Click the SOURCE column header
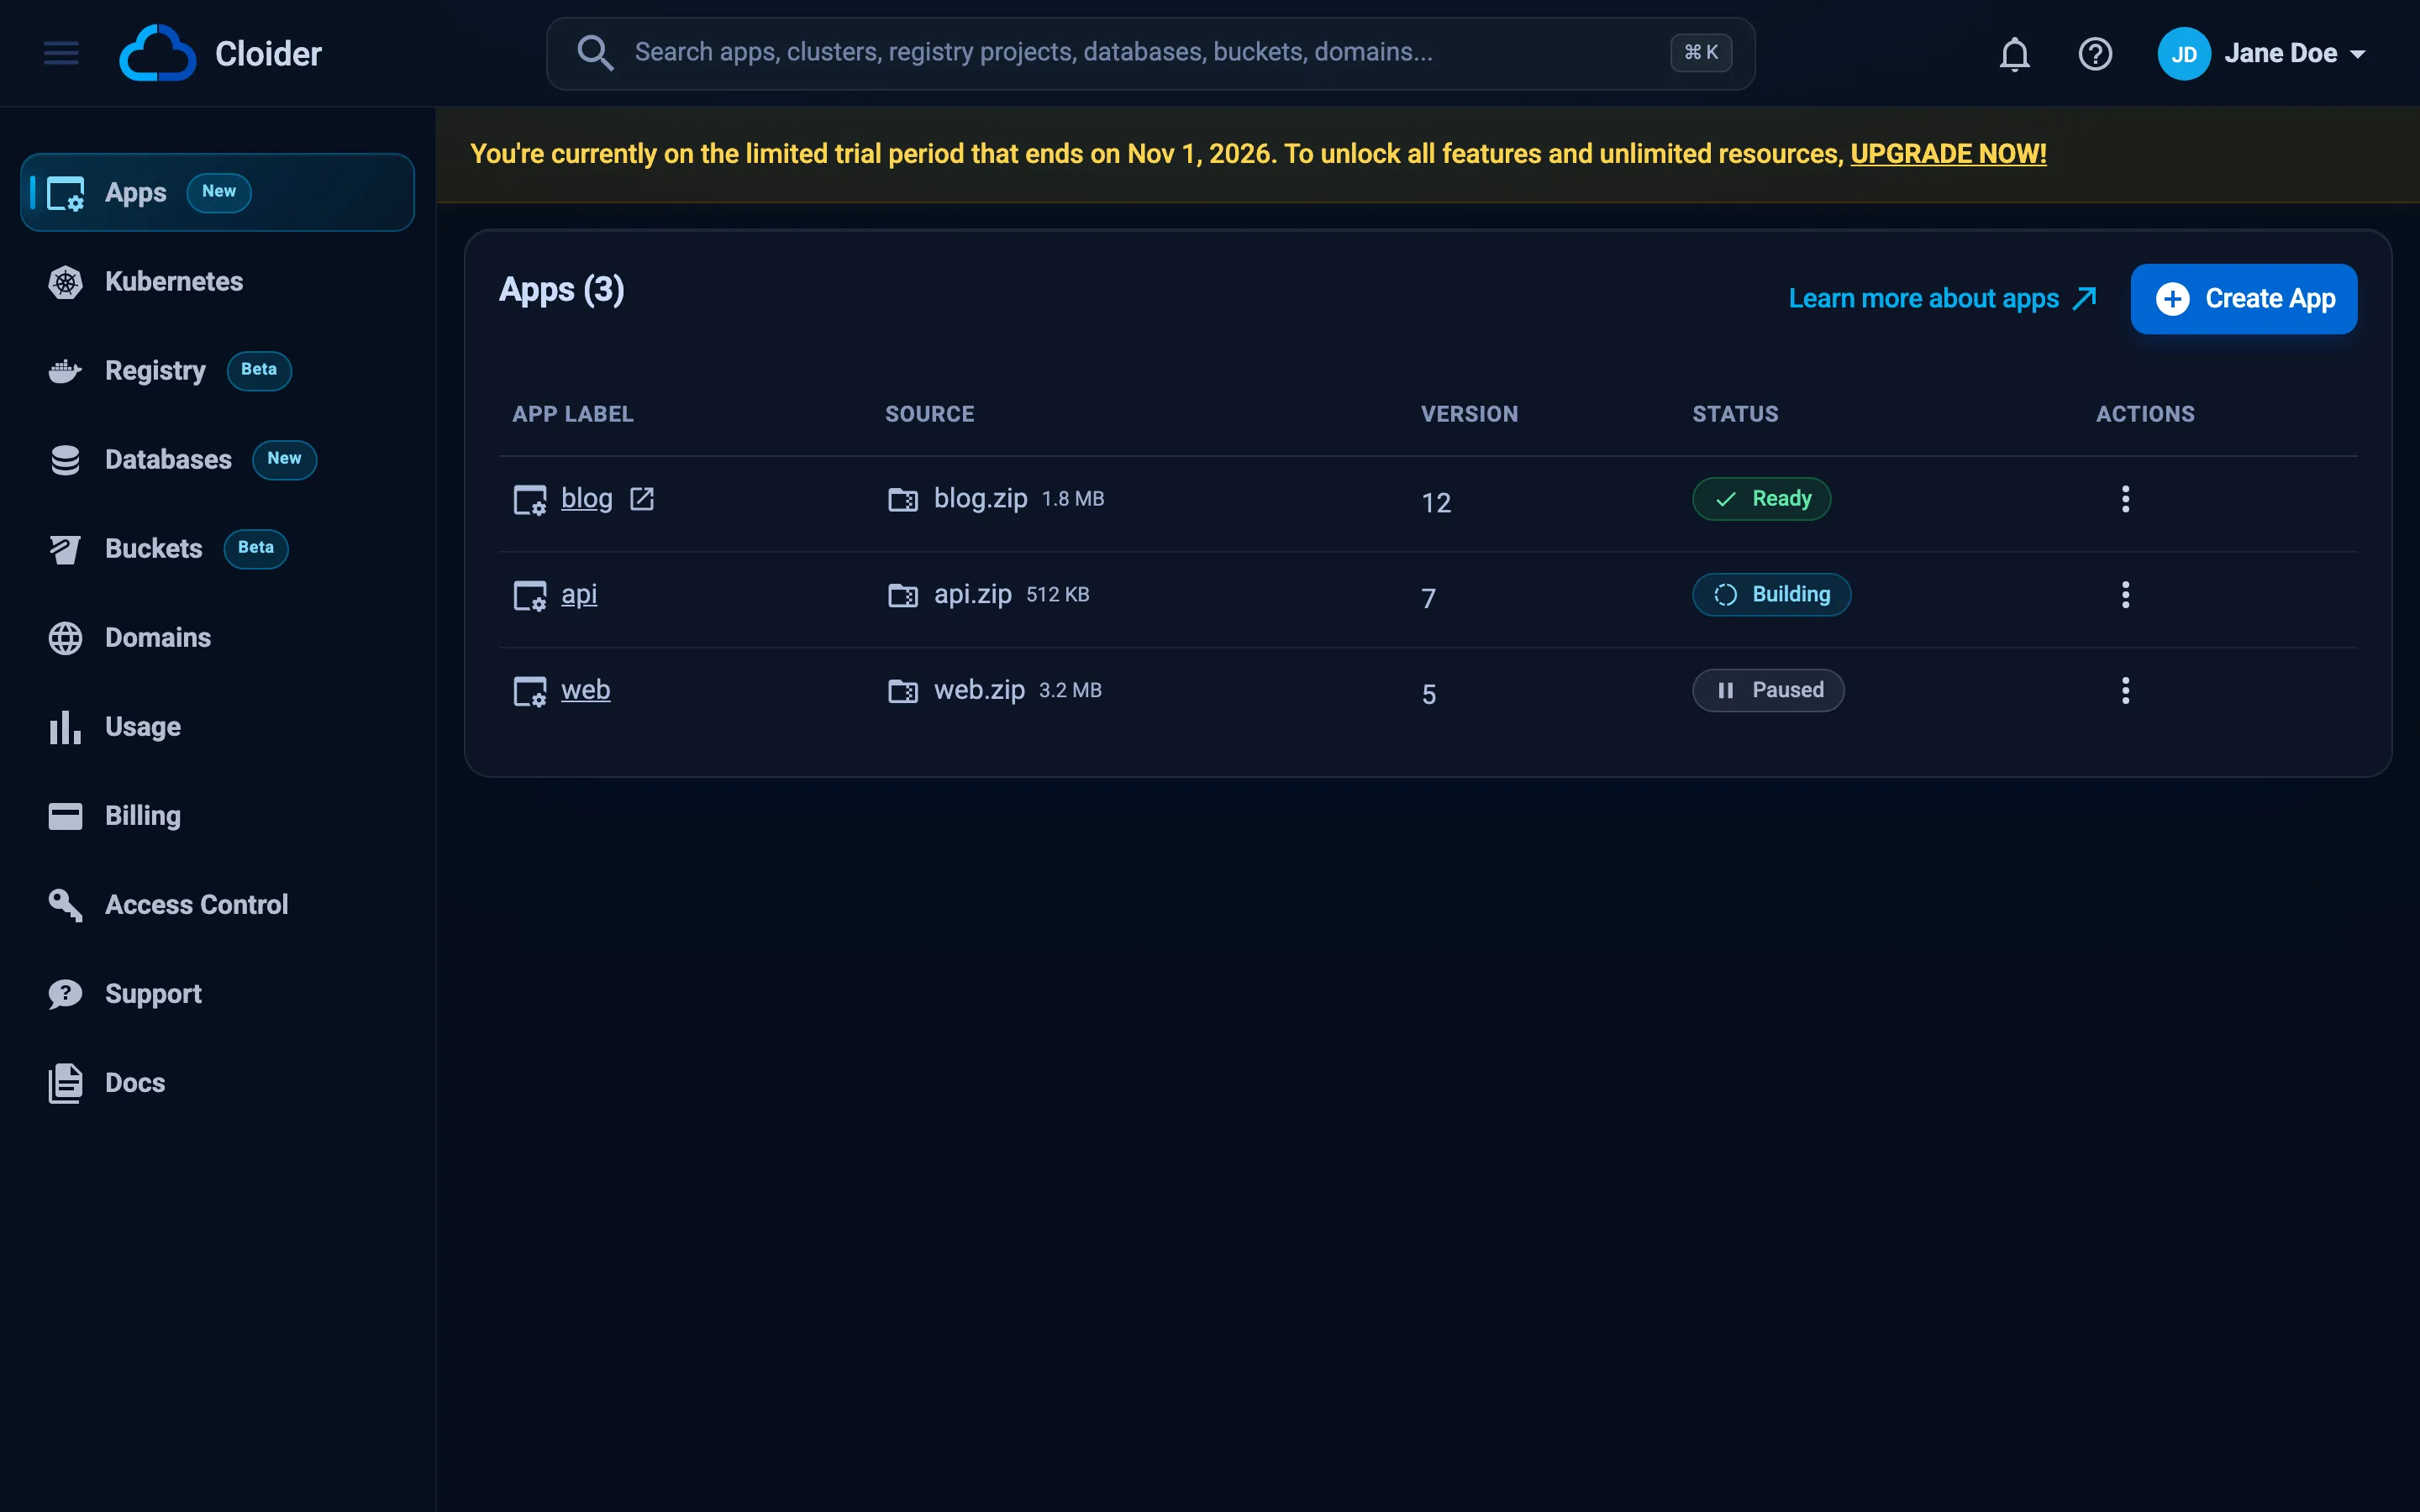This screenshot has width=2420, height=1512. coord(929,414)
